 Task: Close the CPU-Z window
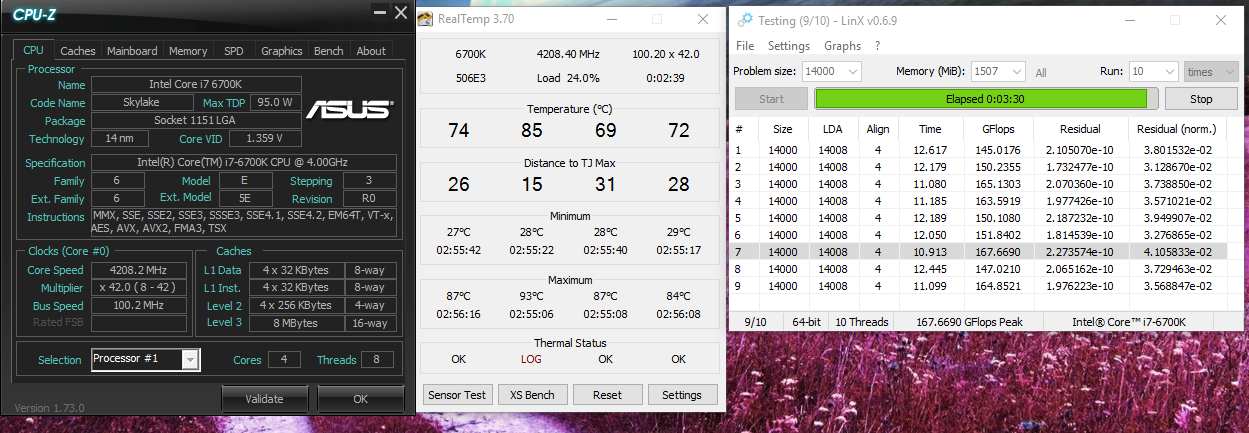400,13
